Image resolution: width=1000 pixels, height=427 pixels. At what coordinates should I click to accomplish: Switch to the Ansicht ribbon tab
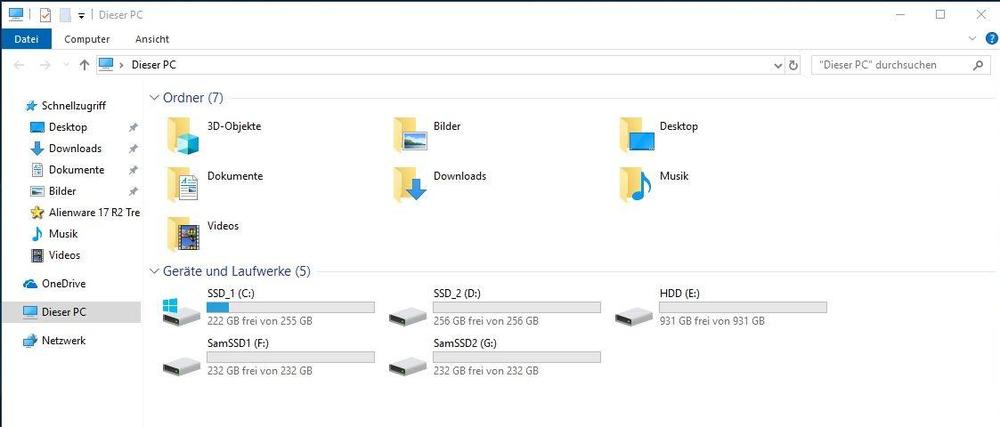point(150,39)
